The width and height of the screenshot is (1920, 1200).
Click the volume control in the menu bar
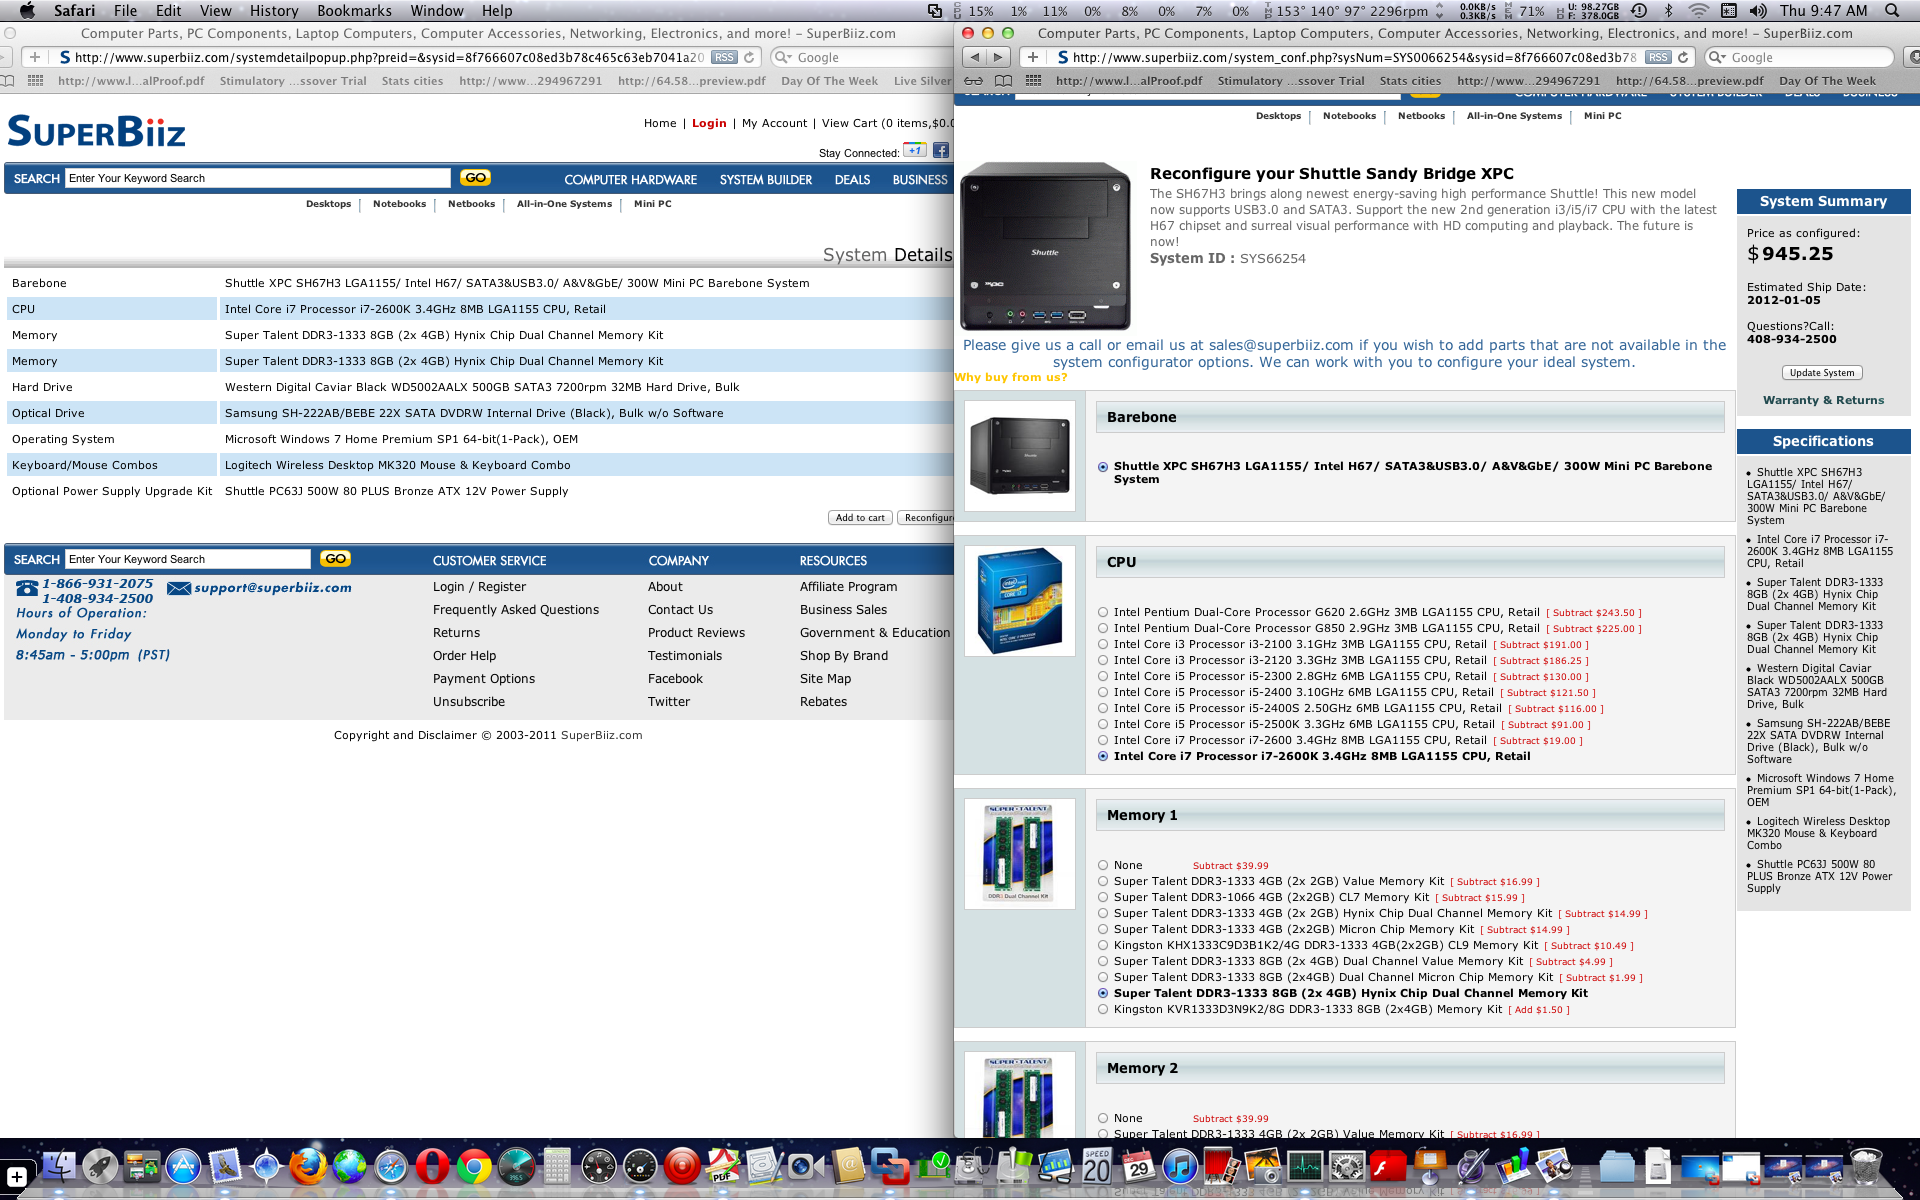[x=1758, y=11]
